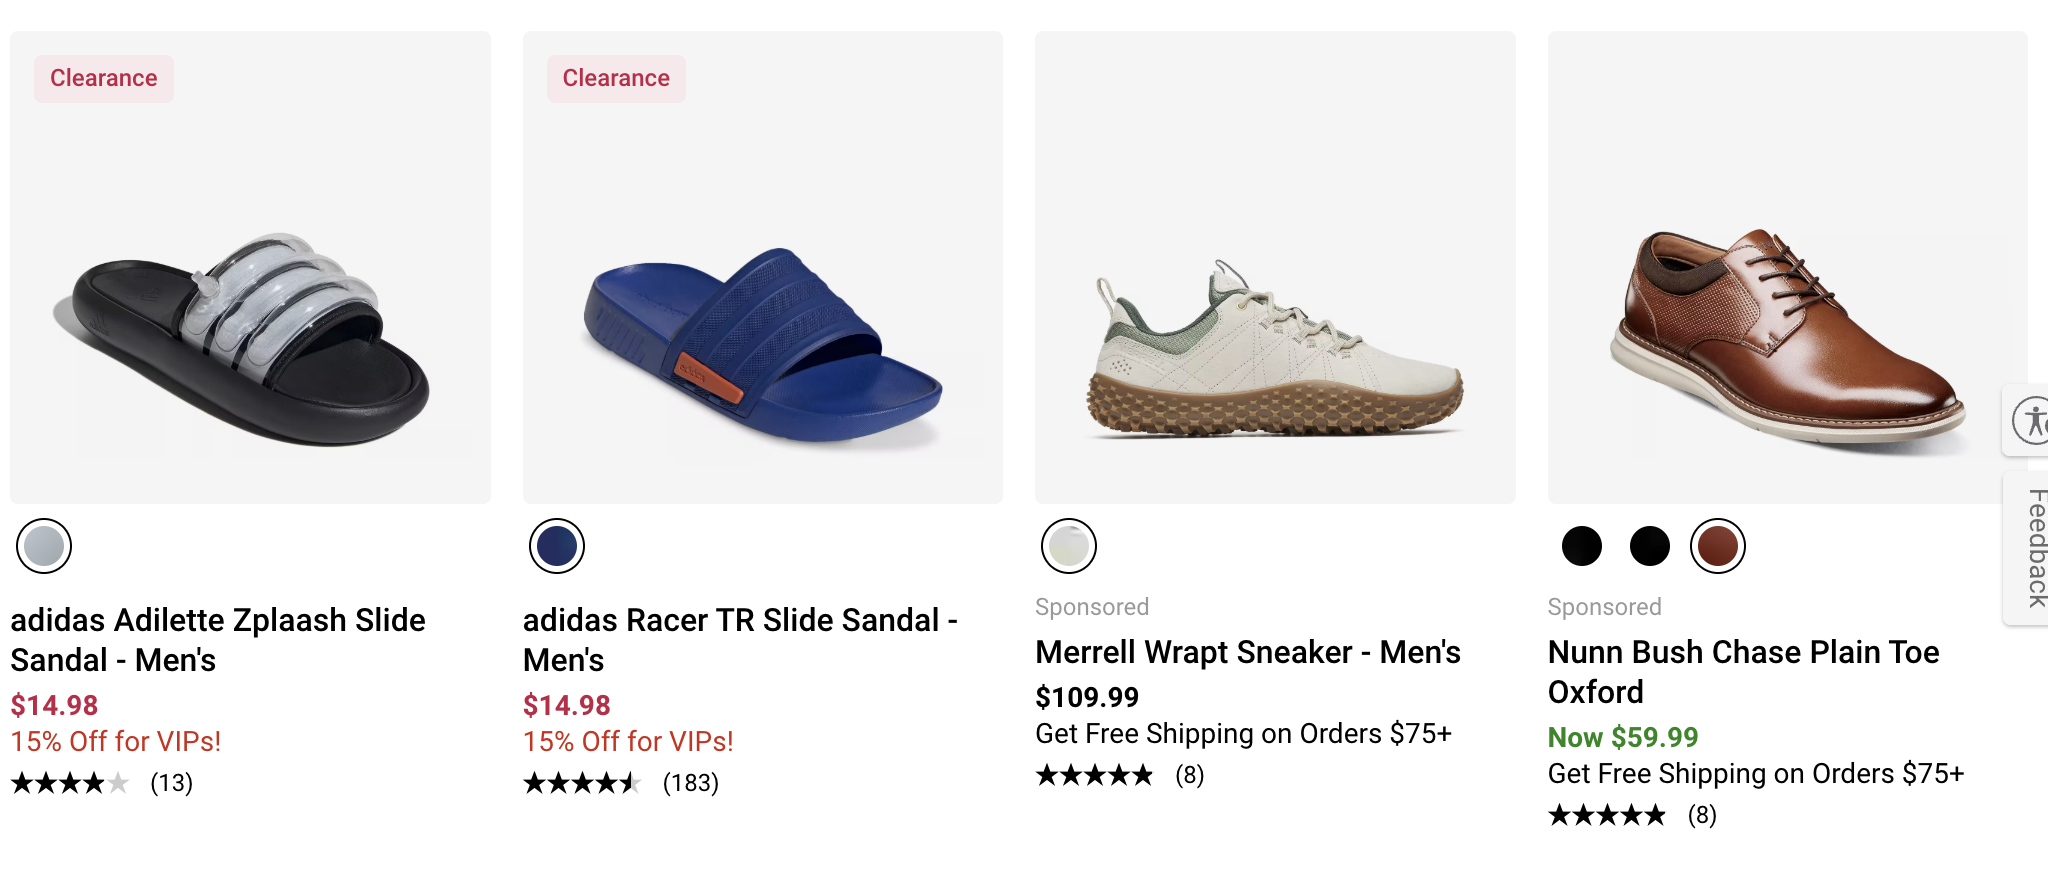Open the adidas Adilette Zplaash product page
Image resolution: width=2048 pixels, height=870 pixels.
[217, 640]
